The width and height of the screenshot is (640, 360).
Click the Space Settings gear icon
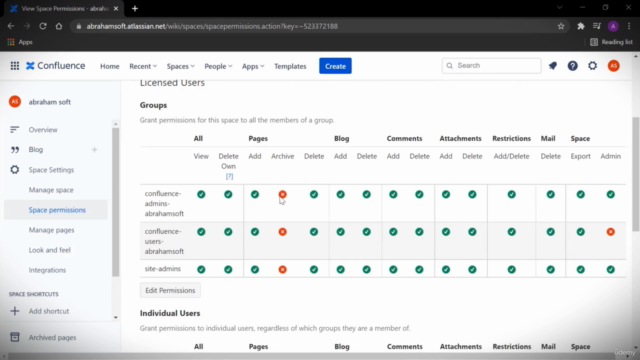pyautogui.click(x=15, y=169)
